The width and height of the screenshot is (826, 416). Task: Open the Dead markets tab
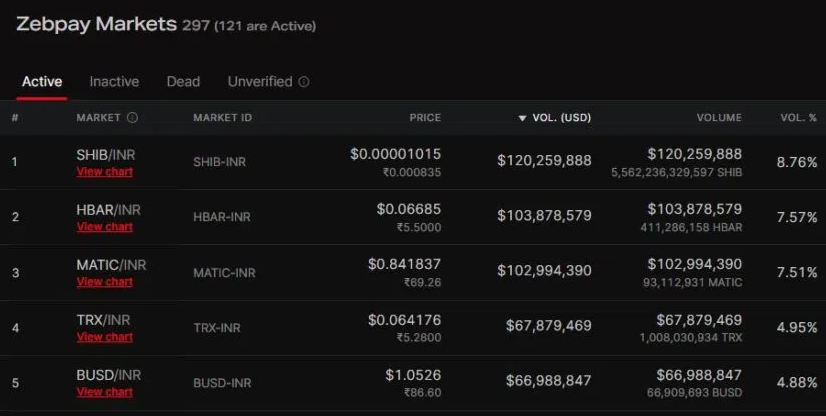click(x=183, y=82)
